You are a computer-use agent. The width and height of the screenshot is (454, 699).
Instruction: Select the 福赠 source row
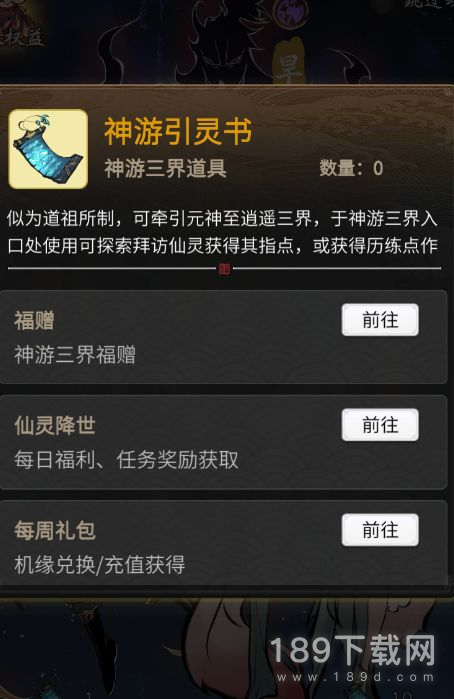(x=223, y=337)
